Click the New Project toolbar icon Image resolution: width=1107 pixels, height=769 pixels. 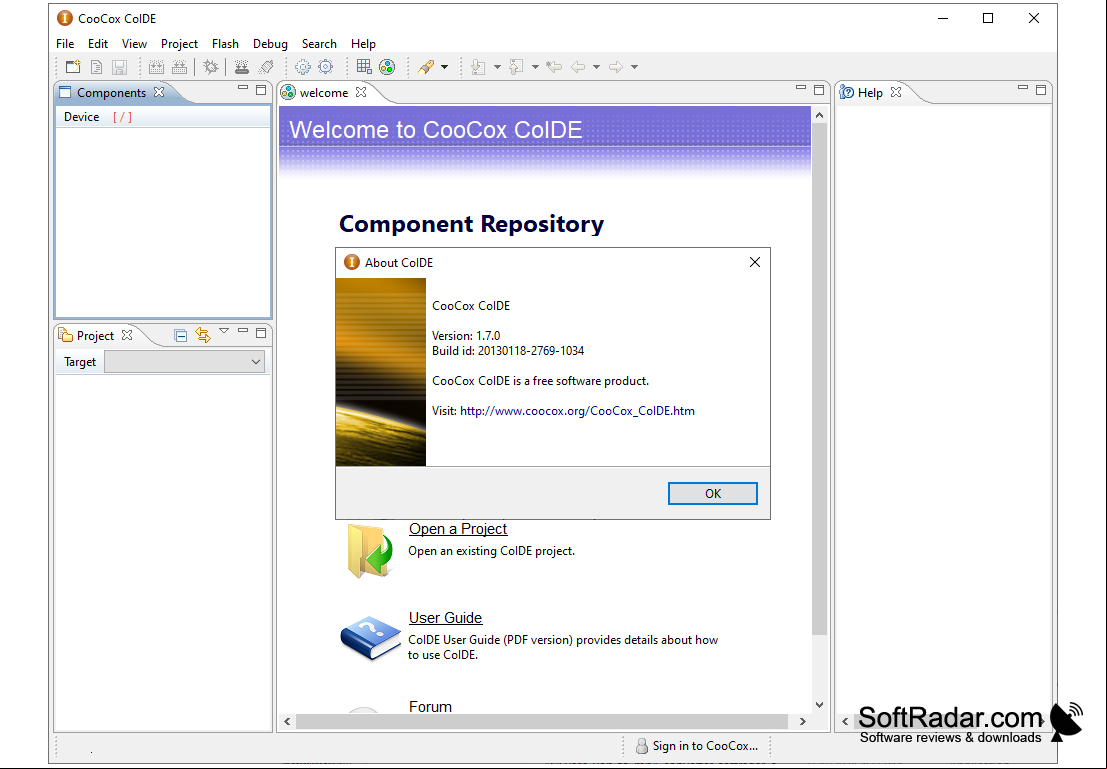point(73,67)
